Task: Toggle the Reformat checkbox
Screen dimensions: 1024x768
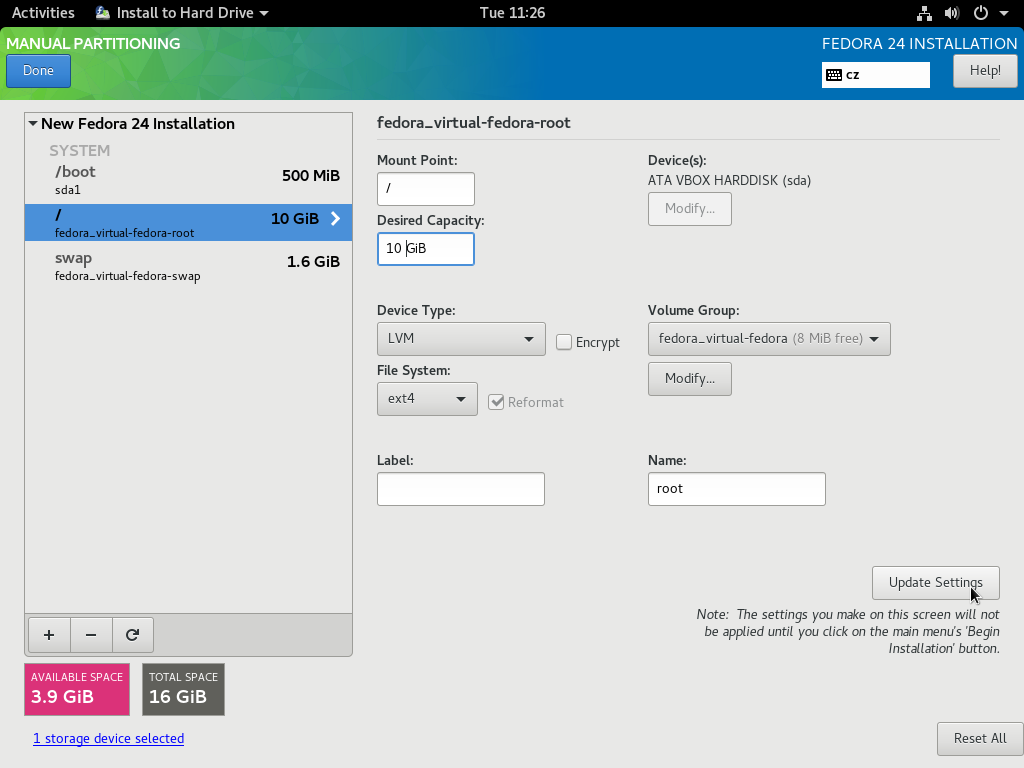Action: coord(496,402)
